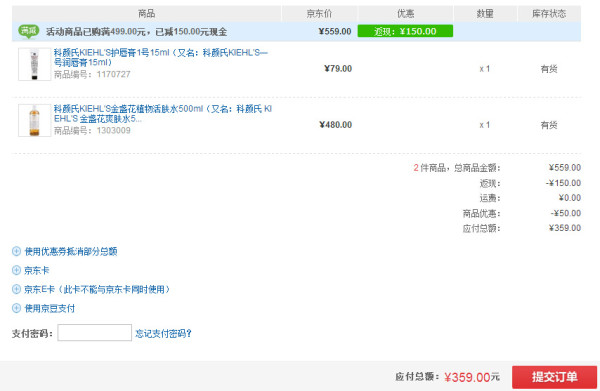Open the 使用优惠券抵消部分总额 link
Image resolution: width=600 pixels, height=391 pixels.
(x=71, y=251)
